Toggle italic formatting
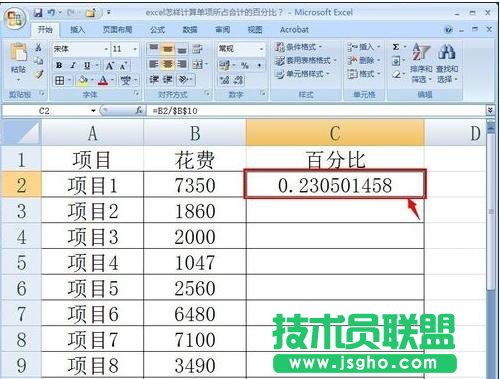 tap(73, 65)
